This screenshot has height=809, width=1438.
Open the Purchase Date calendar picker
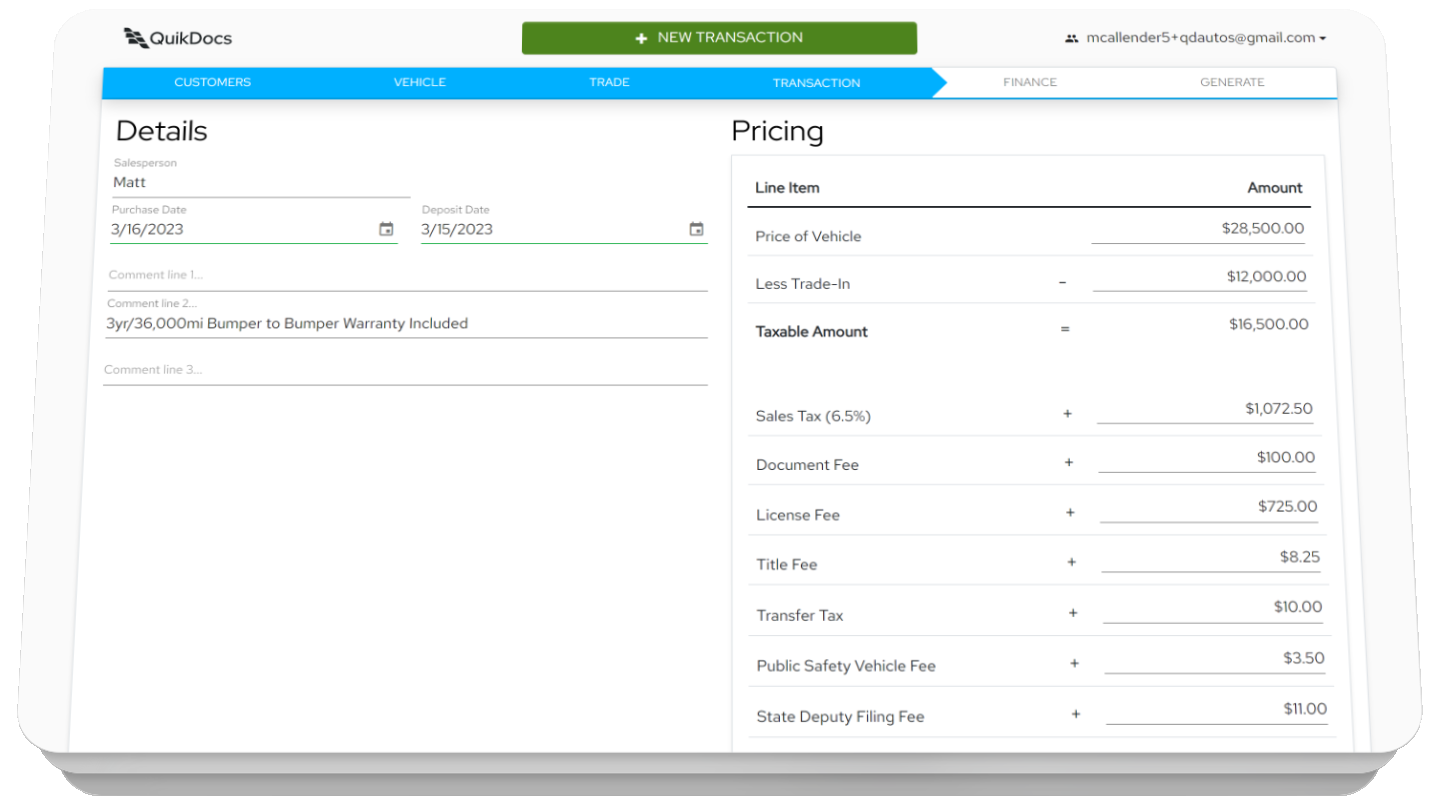(386, 229)
